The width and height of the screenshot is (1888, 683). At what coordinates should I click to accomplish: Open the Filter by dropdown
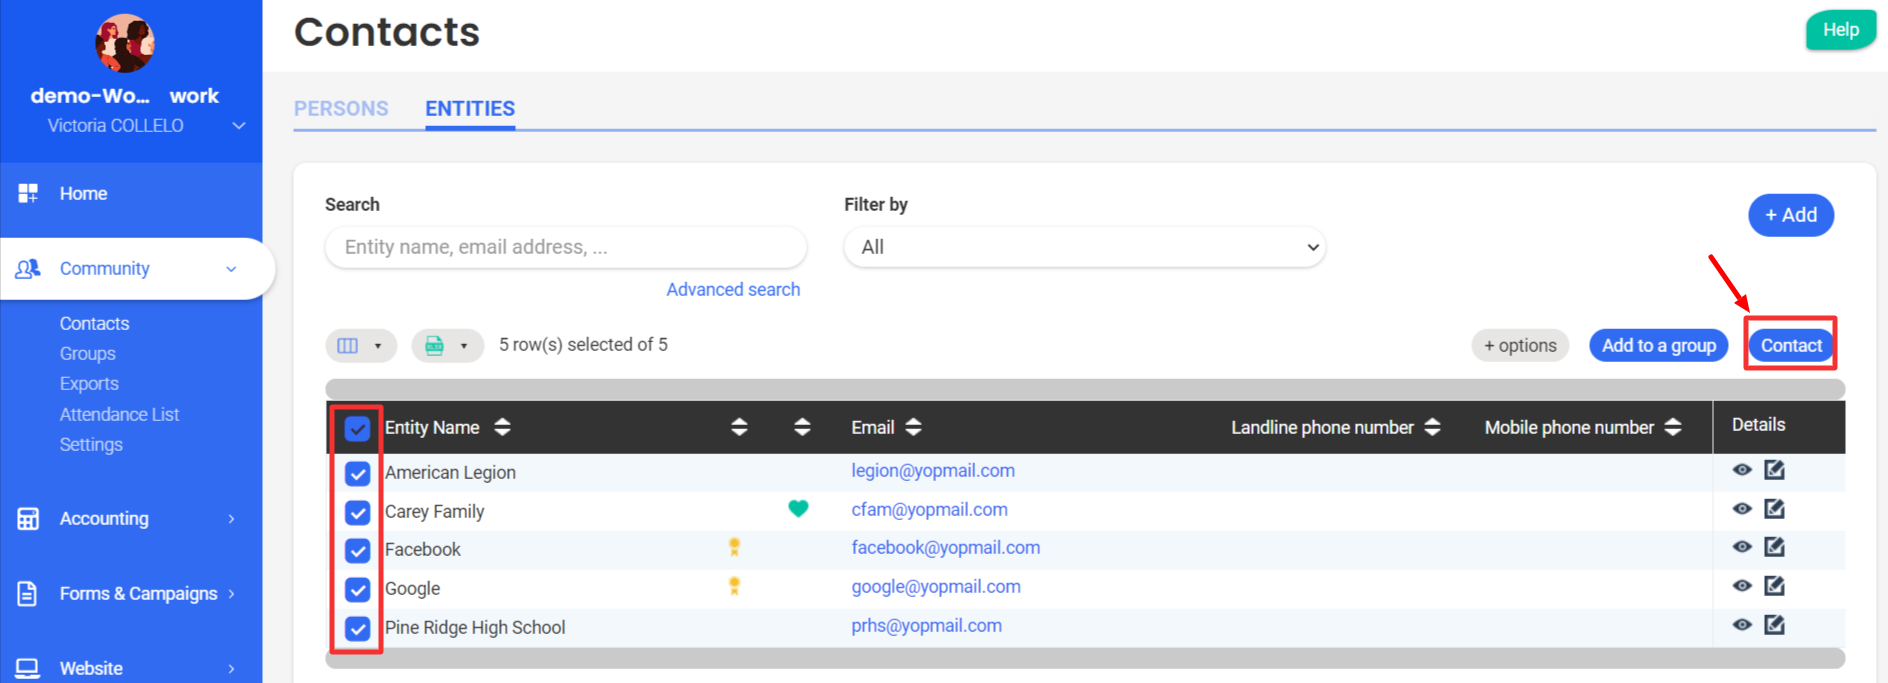1084,247
